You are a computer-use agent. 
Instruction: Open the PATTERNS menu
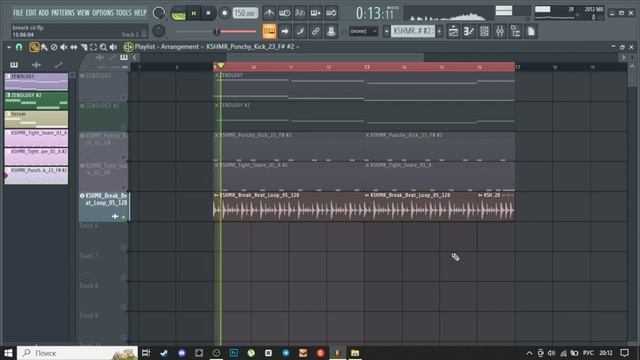pyautogui.click(x=63, y=13)
